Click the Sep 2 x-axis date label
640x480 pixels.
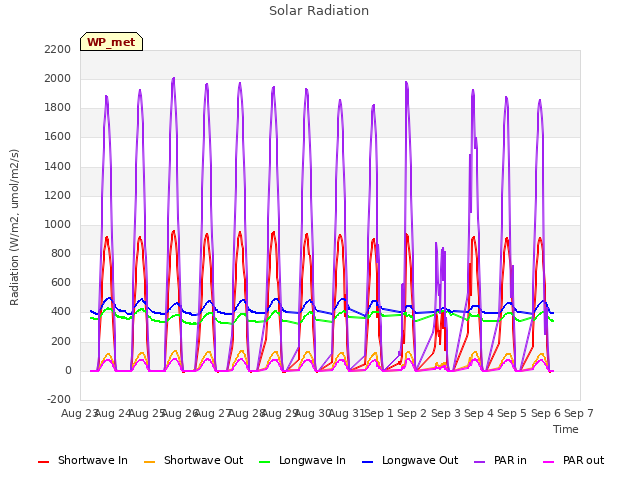pos(412,413)
